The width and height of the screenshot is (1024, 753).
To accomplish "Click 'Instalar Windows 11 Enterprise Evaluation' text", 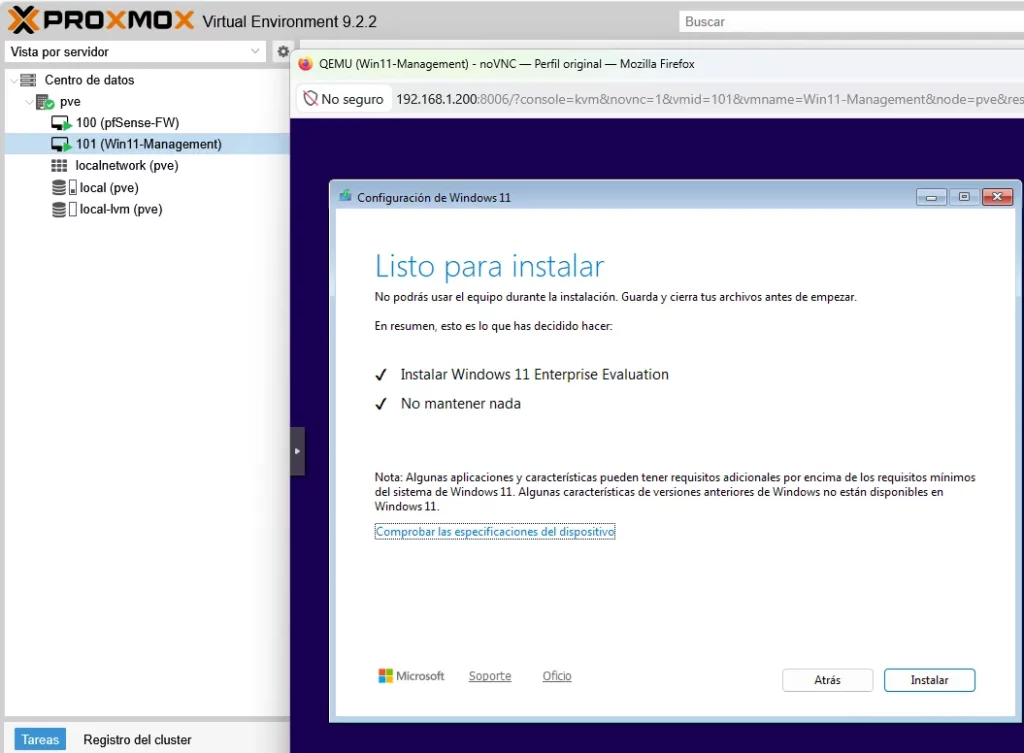I will (535, 374).
